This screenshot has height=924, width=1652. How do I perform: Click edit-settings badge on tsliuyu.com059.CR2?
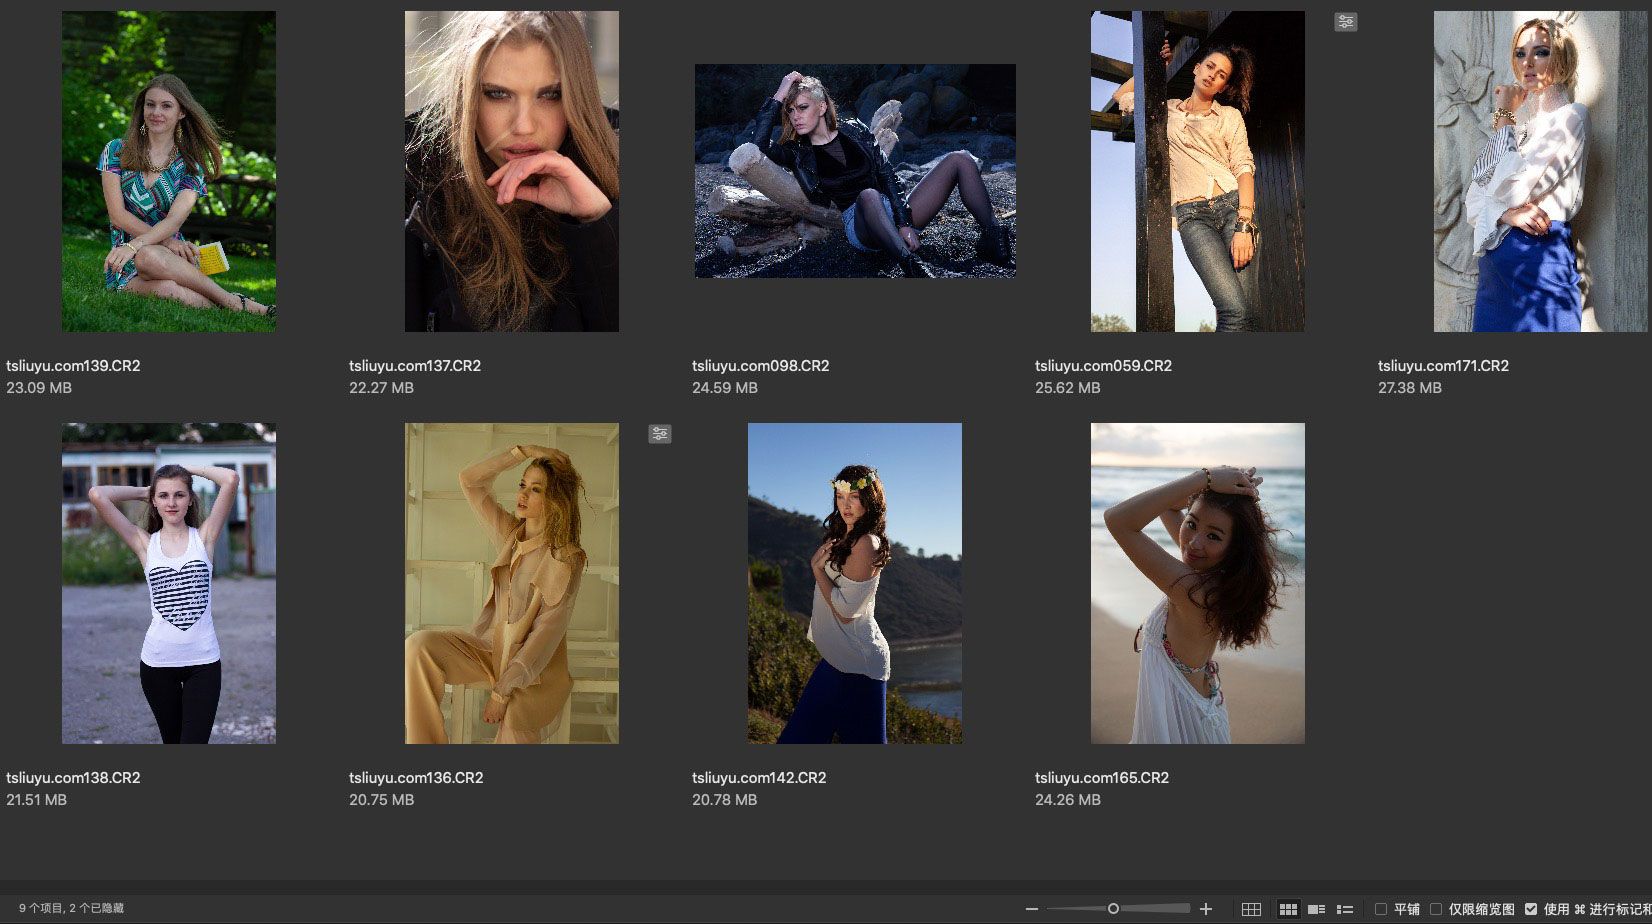(1346, 22)
